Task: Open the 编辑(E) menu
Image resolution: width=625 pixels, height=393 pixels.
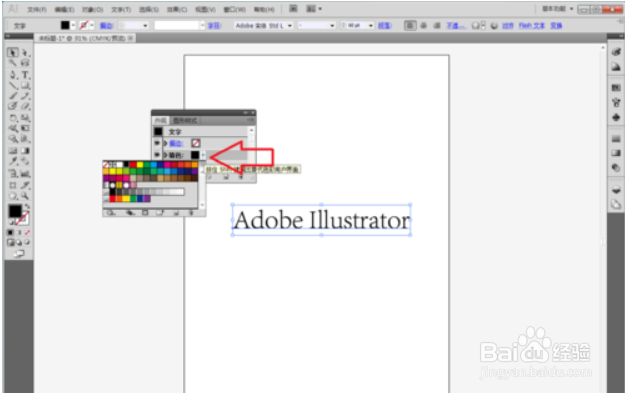Action: (64, 9)
